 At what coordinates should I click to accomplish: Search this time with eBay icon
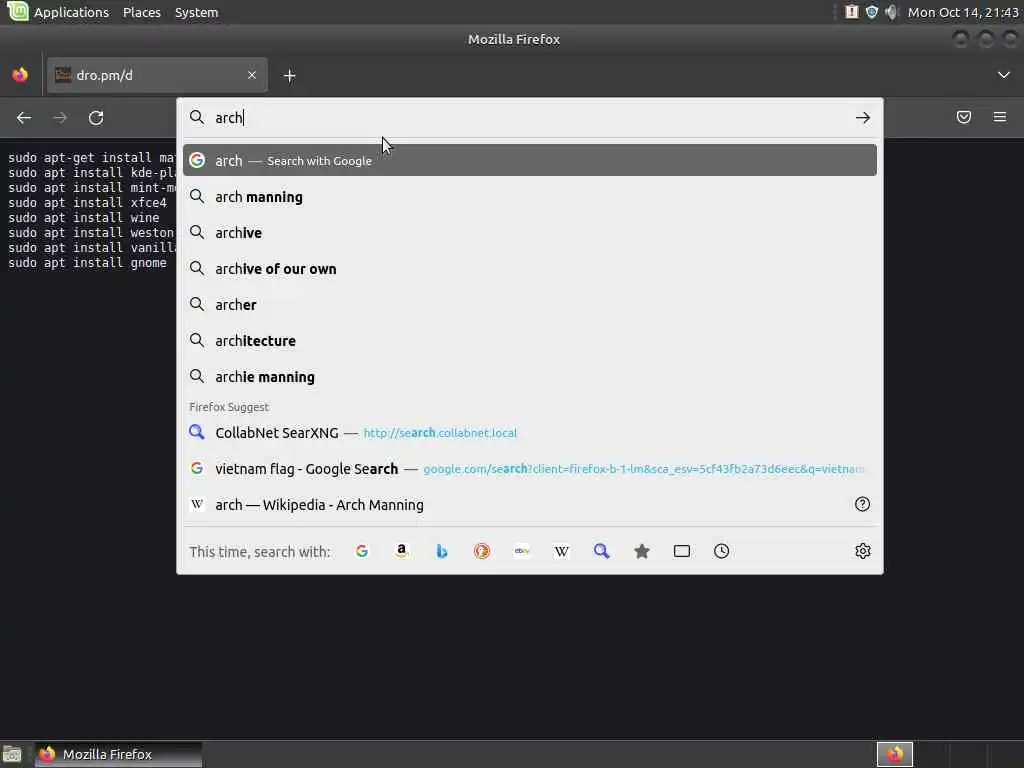(x=522, y=551)
